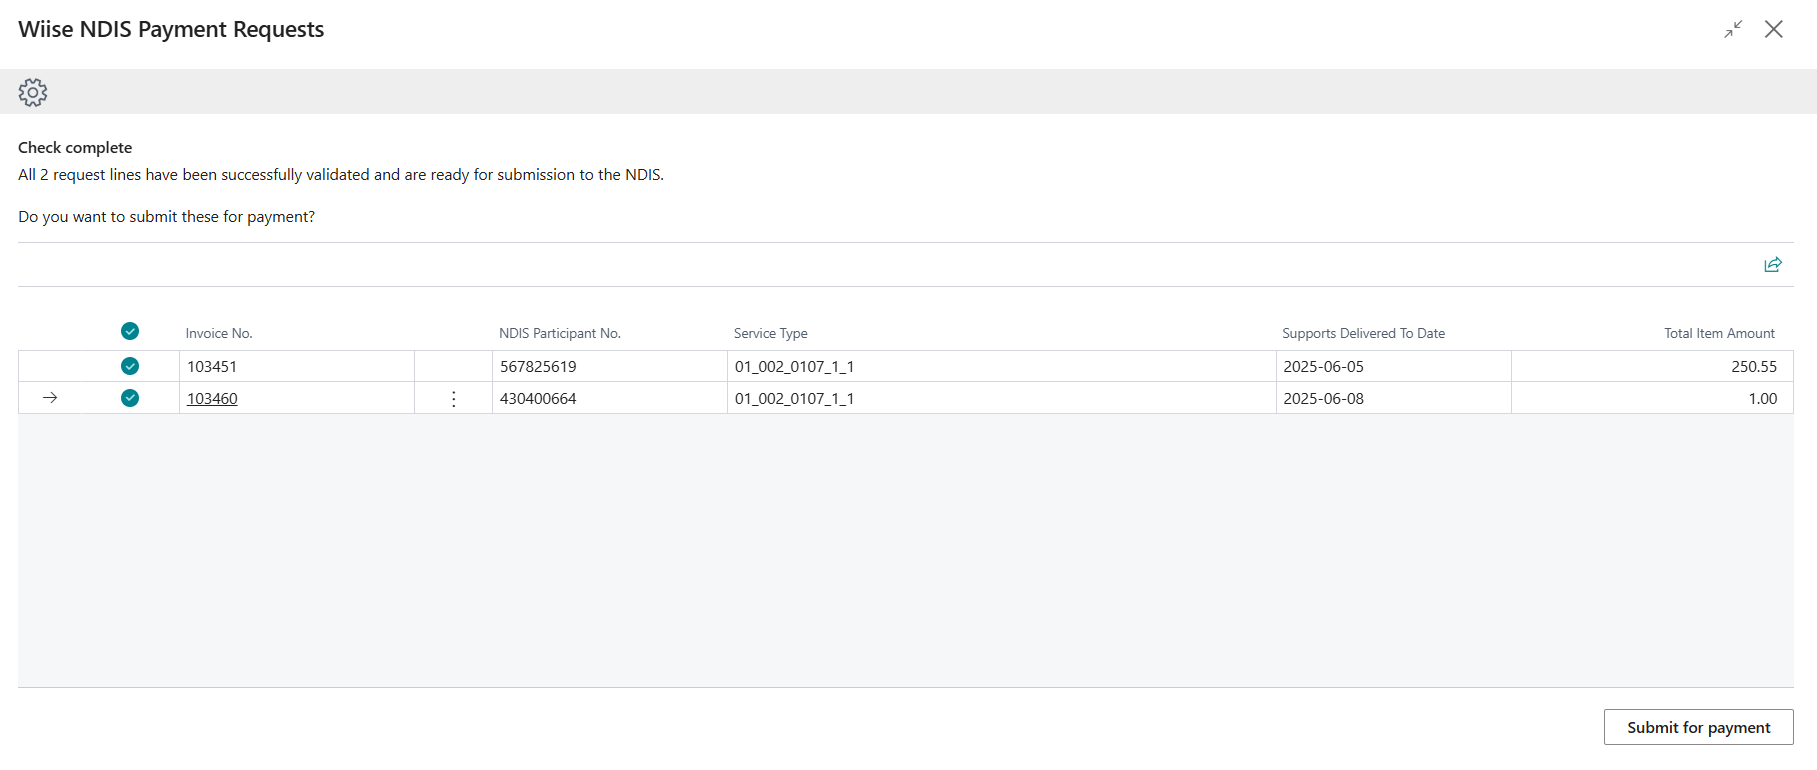Collapse the dialog with the shrink arrows icon
The width and height of the screenshot is (1817, 770).
coord(1733,29)
